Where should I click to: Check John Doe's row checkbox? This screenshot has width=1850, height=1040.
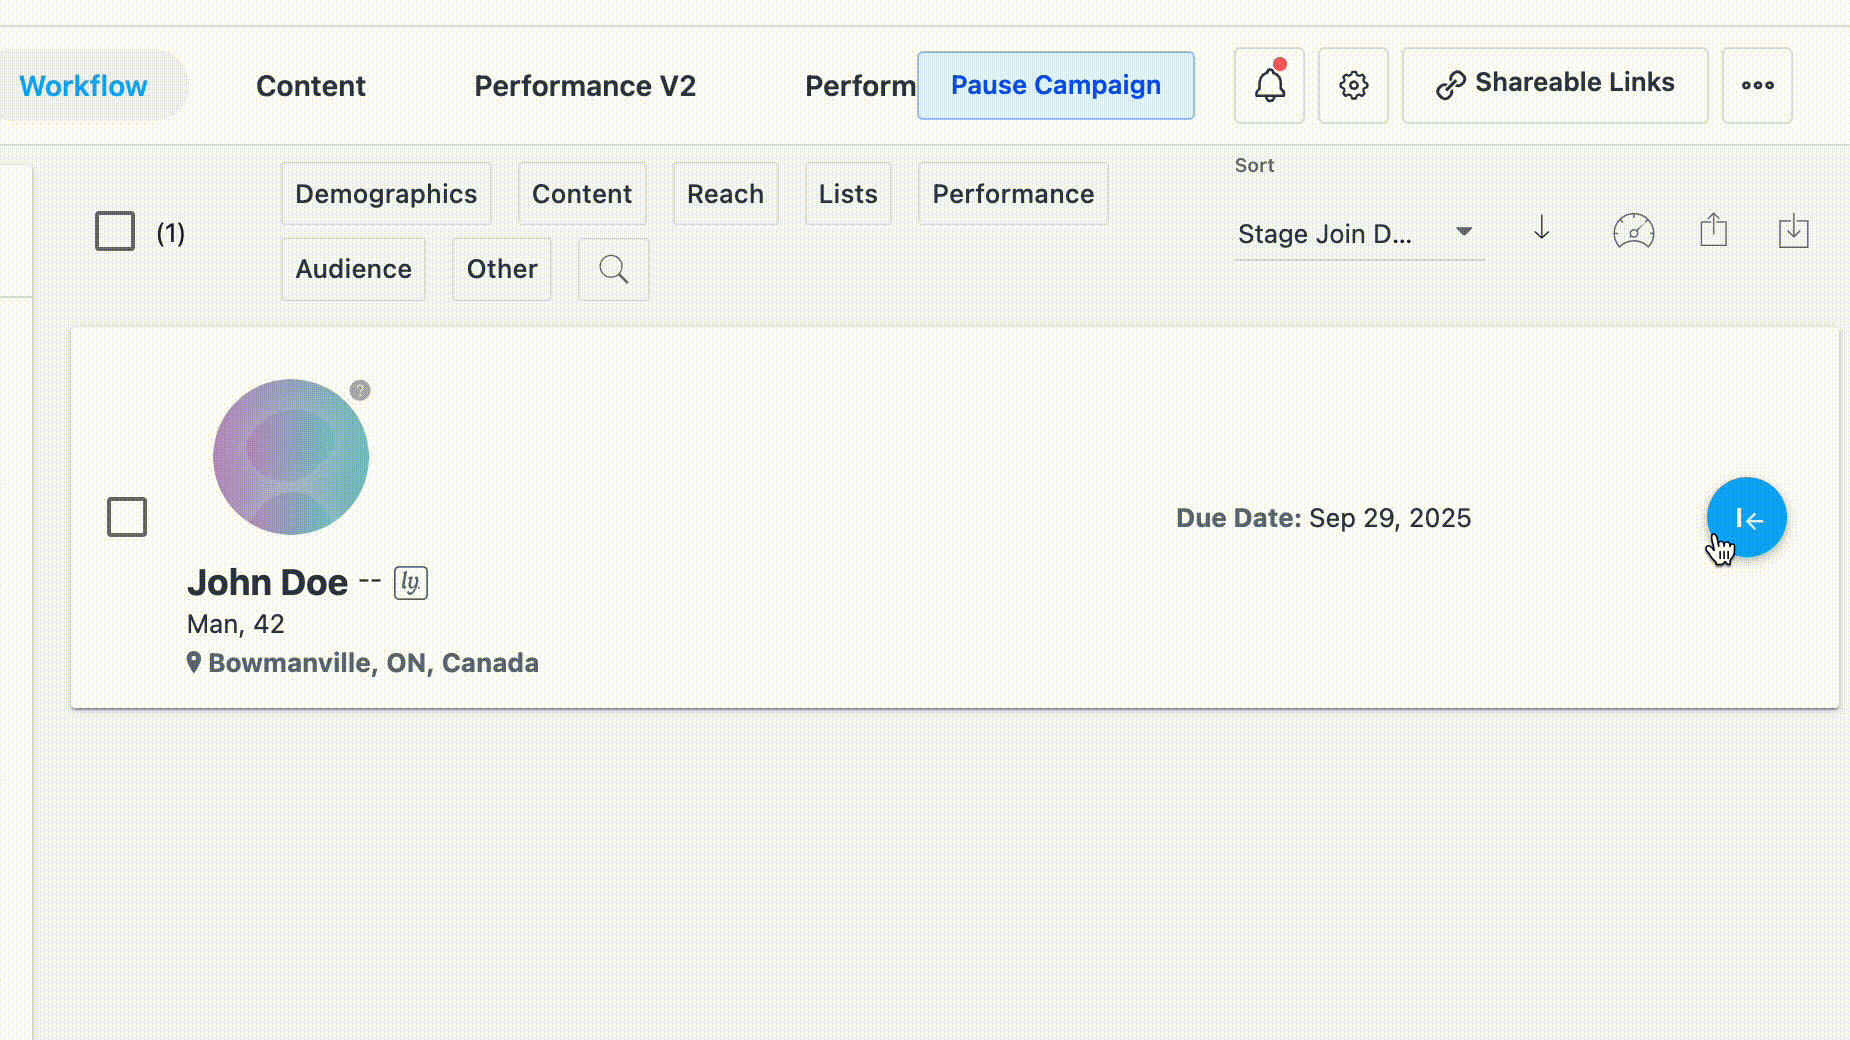(x=127, y=517)
